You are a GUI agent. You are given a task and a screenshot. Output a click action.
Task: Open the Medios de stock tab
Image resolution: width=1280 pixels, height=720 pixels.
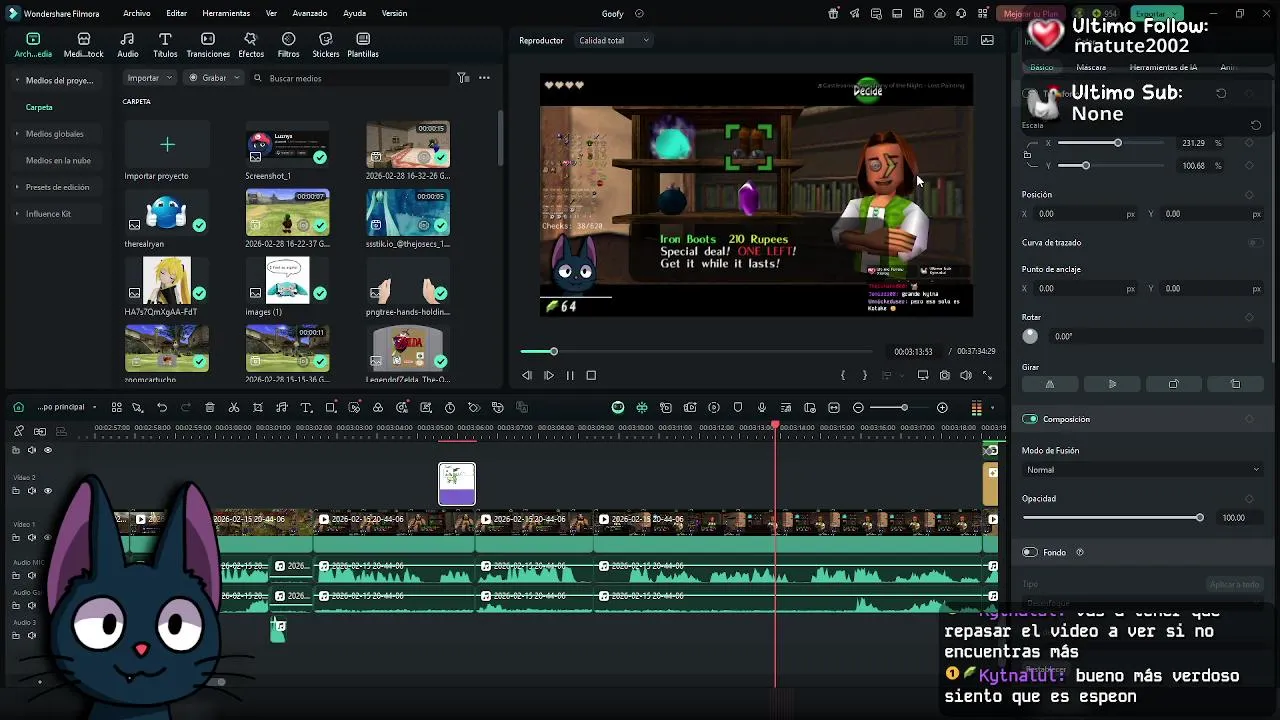84,45
